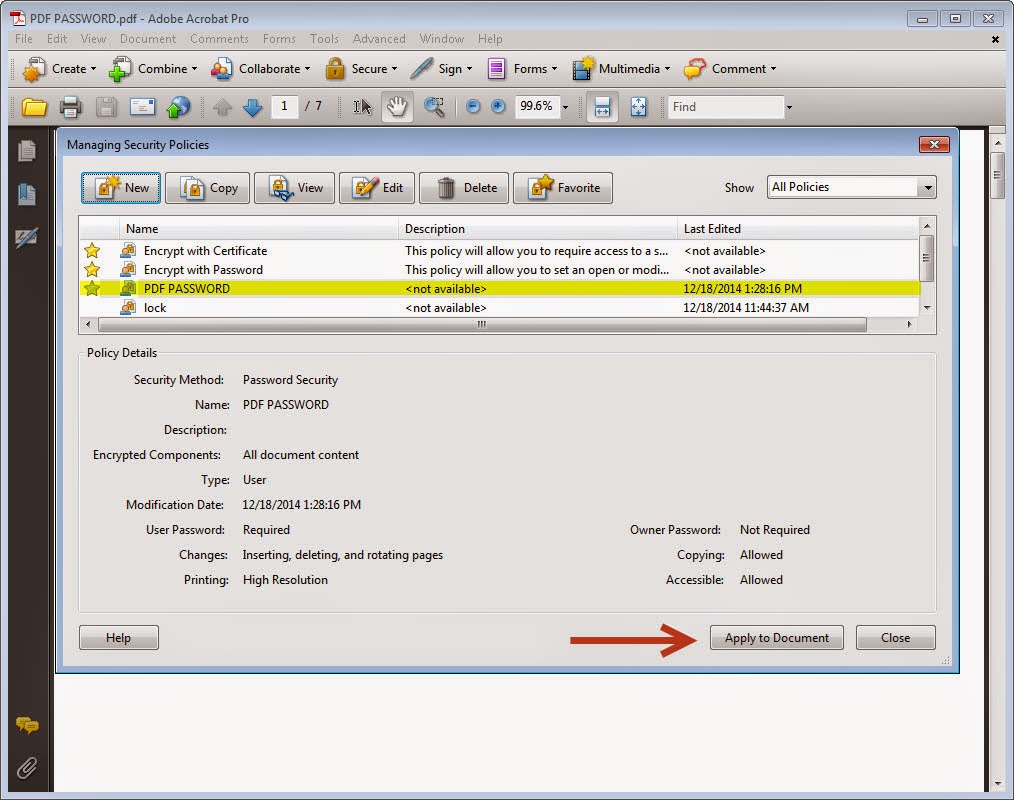Screen dimensions: 1014x800
Task: Toggle favorite star for Encrypt with Certificate
Action: [92, 250]
